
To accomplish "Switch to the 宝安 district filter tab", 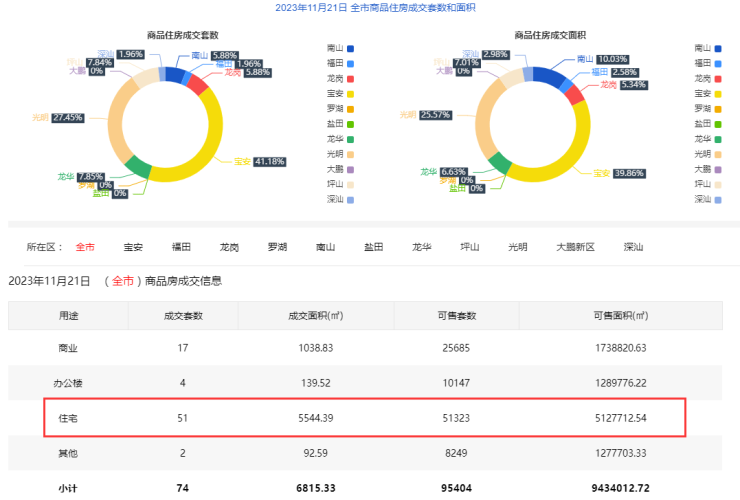I will coord(133,246).
